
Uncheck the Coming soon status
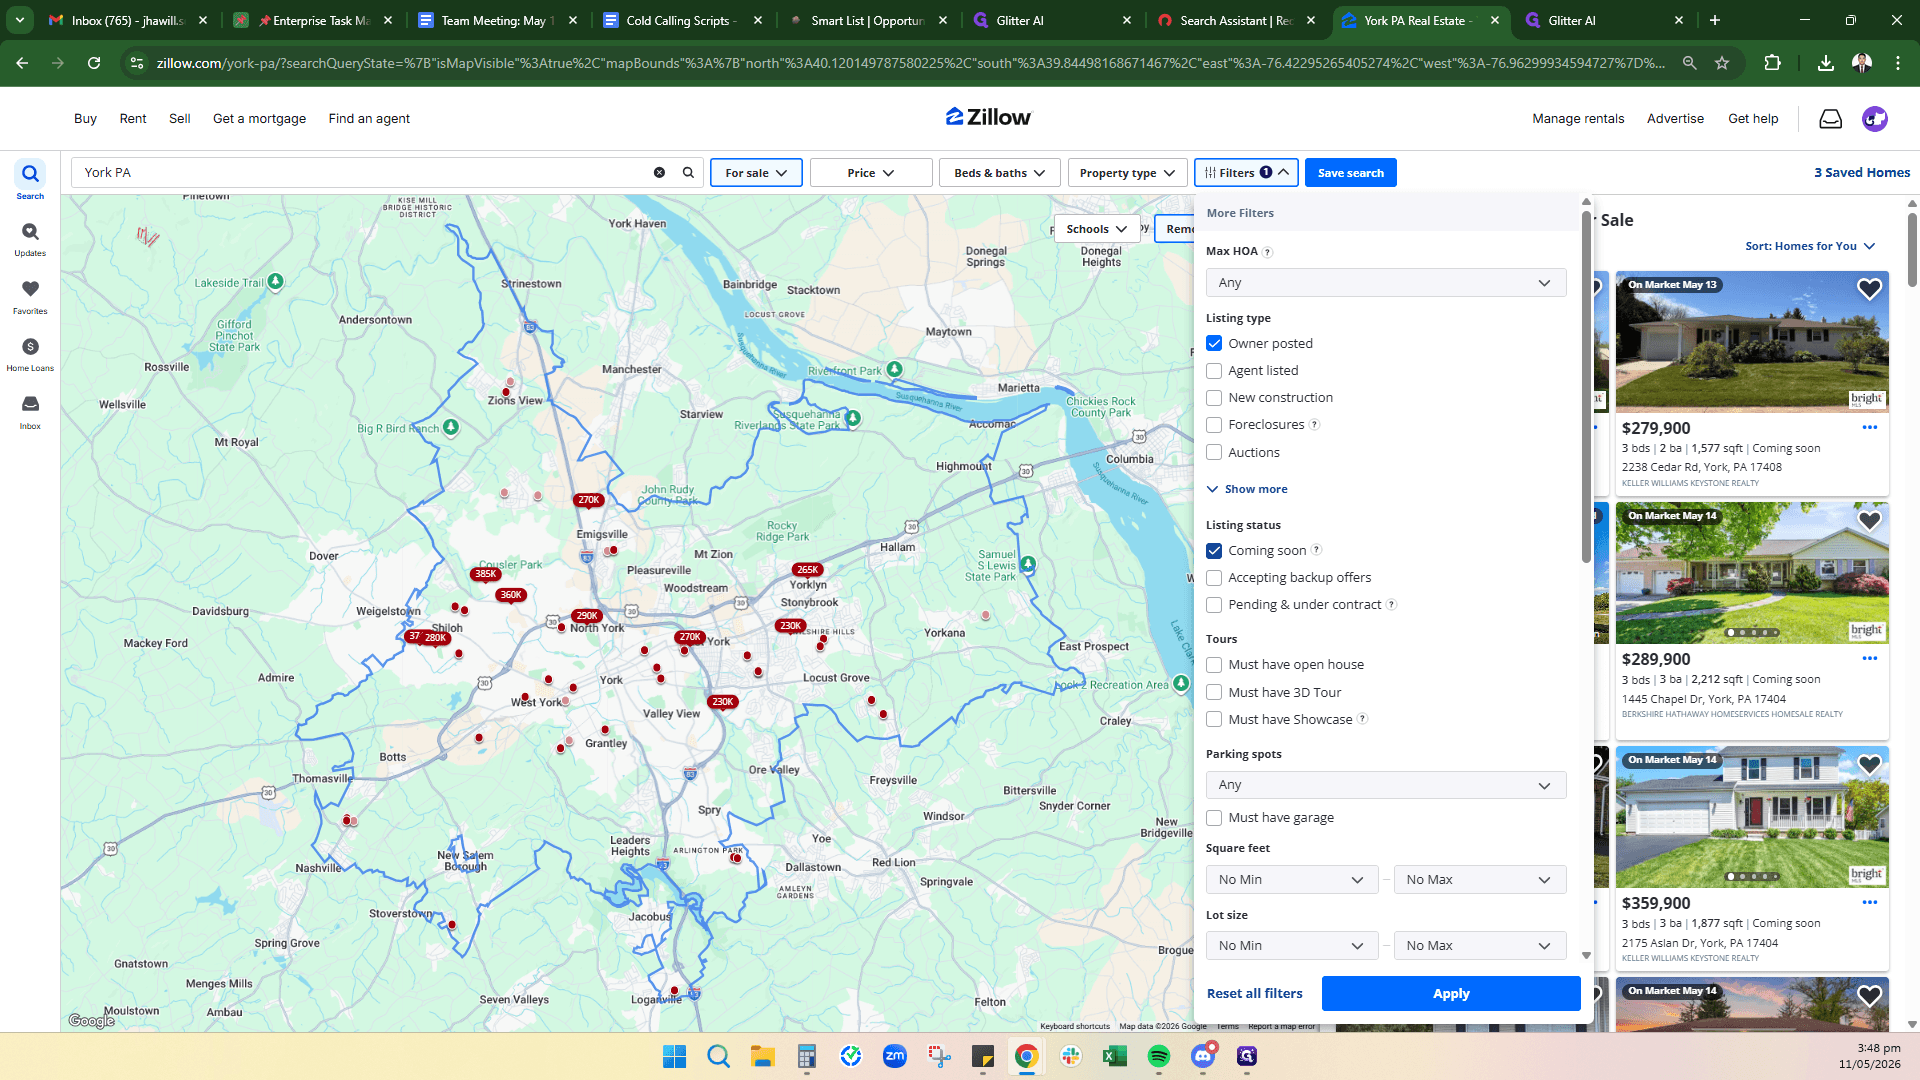point(1214,551)
